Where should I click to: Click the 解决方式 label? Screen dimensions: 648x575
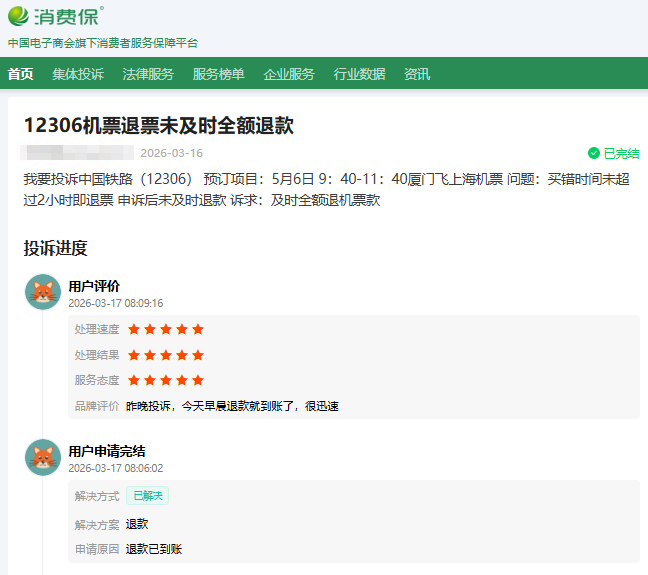coord(97,496)
